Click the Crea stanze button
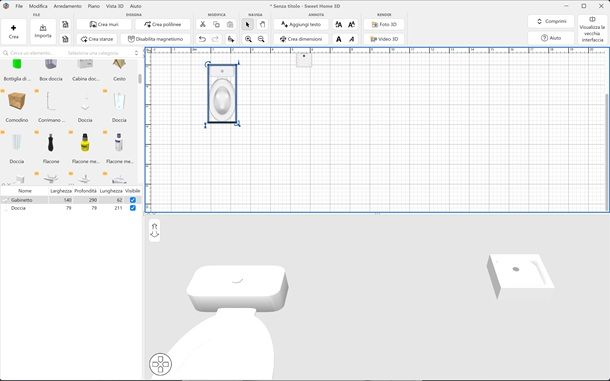 pos(97,39)
